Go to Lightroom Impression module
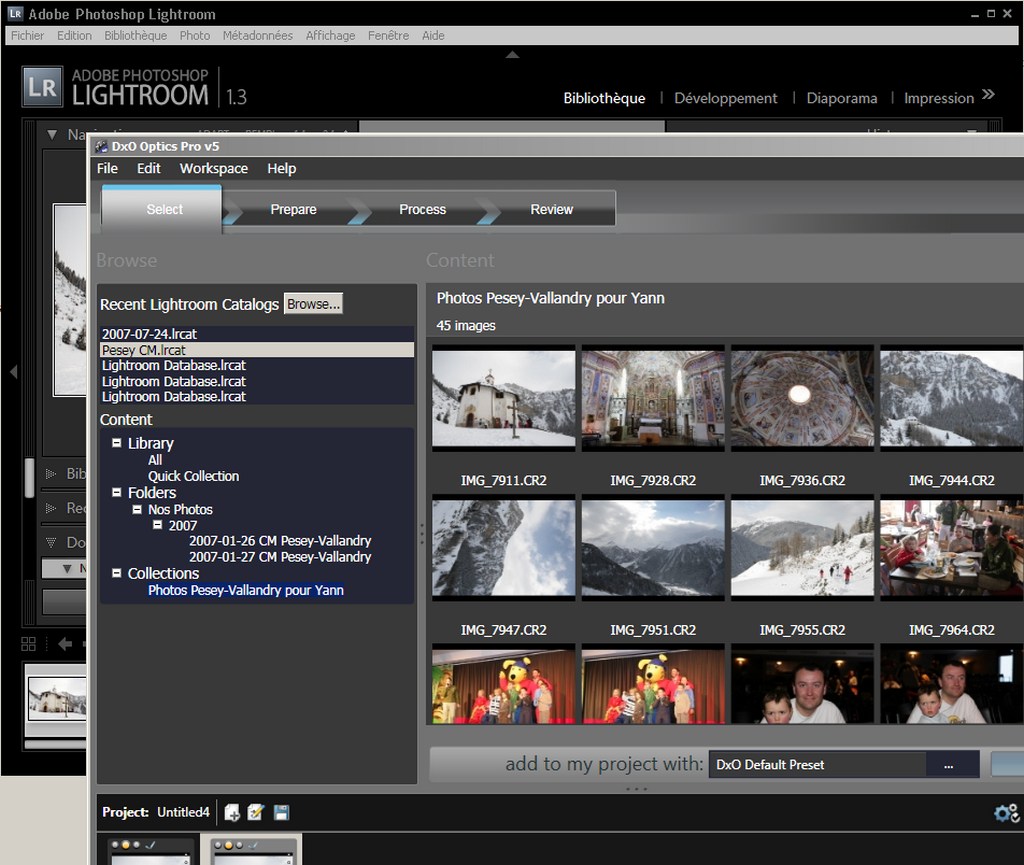 coord(938,98)
